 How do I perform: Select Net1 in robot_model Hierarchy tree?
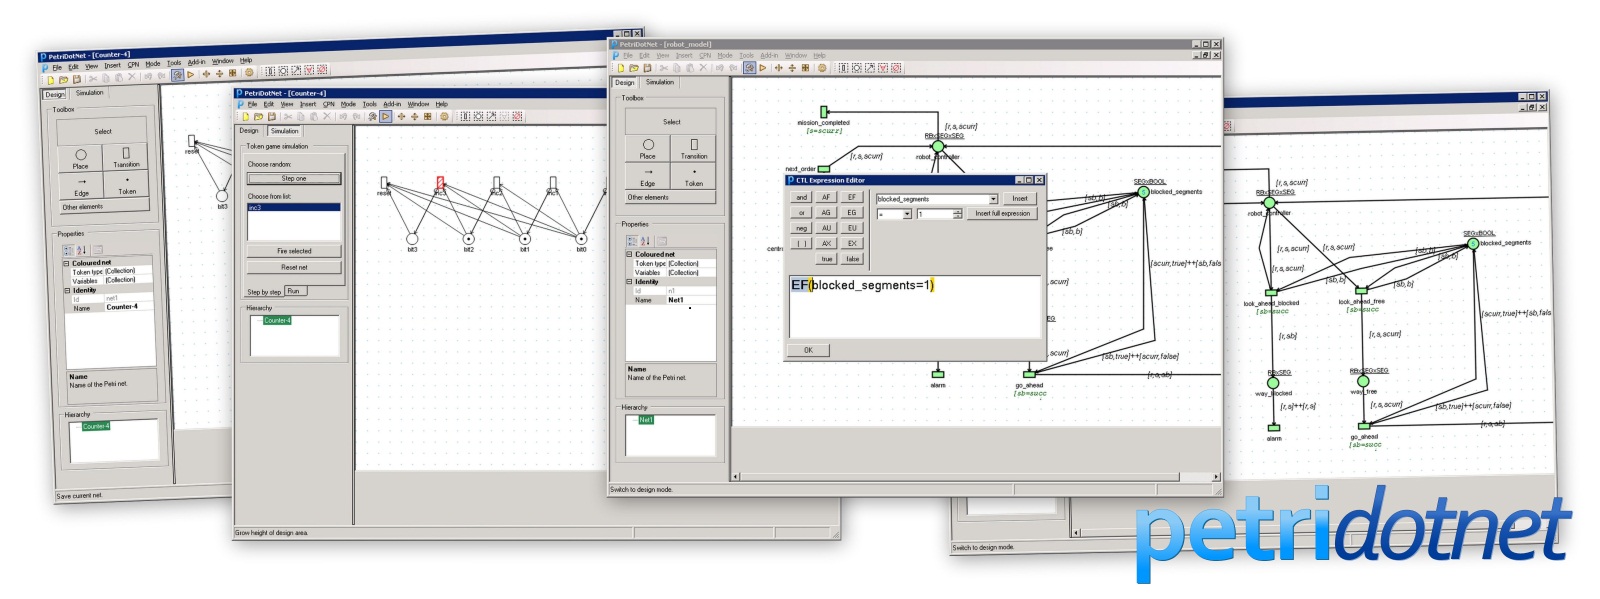[x=646, y=420]
